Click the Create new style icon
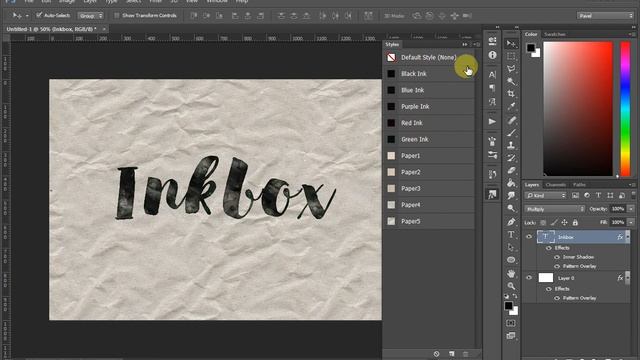 pyautogui.click(x=451, y=354)
